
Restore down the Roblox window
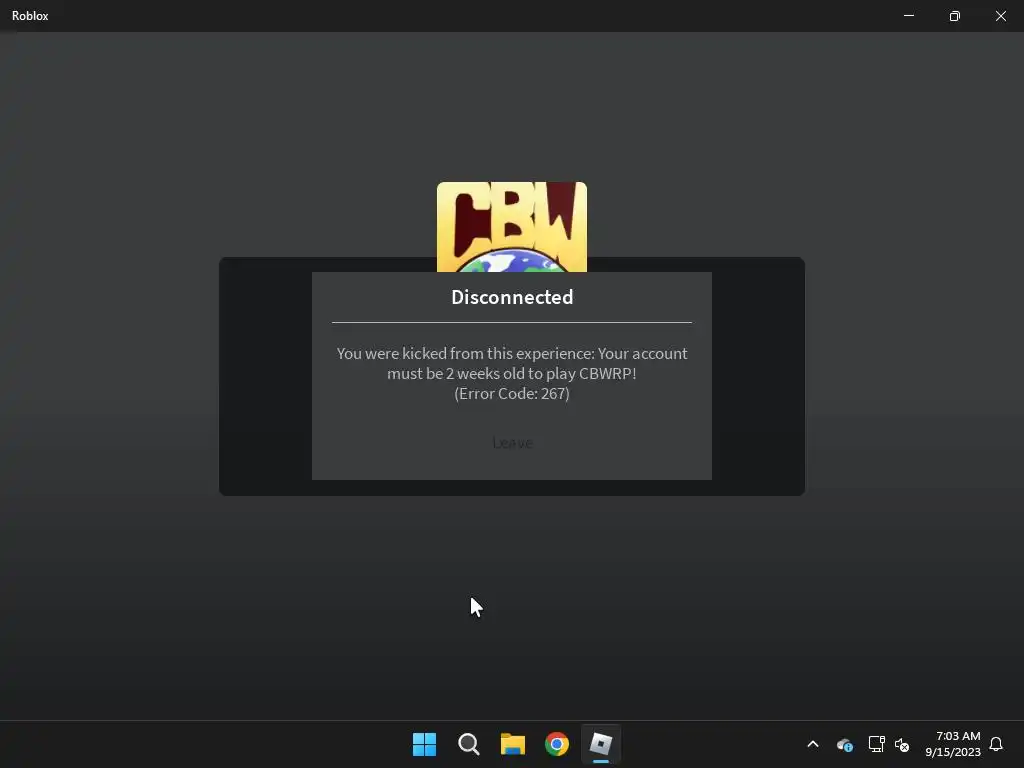[955, 16]
